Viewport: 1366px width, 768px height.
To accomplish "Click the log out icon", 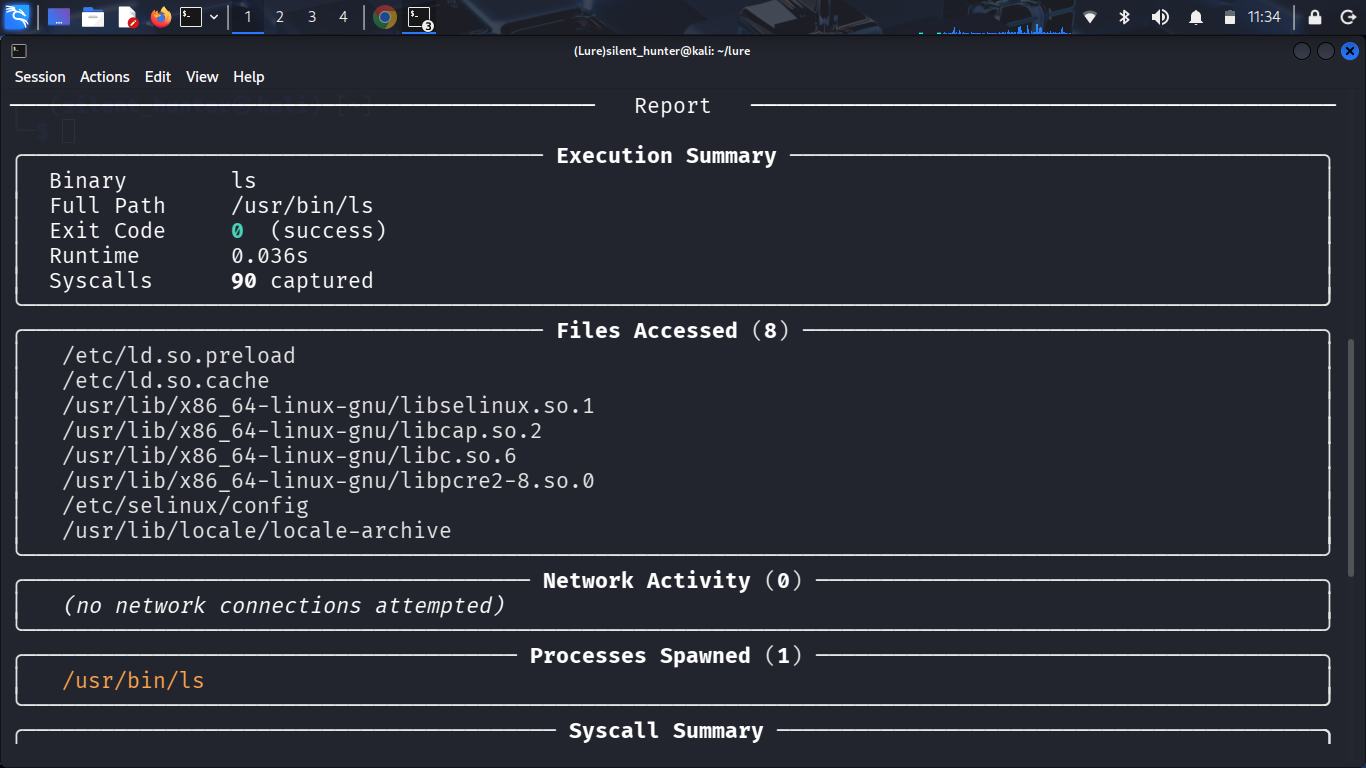I will (x=1347, y=17).
